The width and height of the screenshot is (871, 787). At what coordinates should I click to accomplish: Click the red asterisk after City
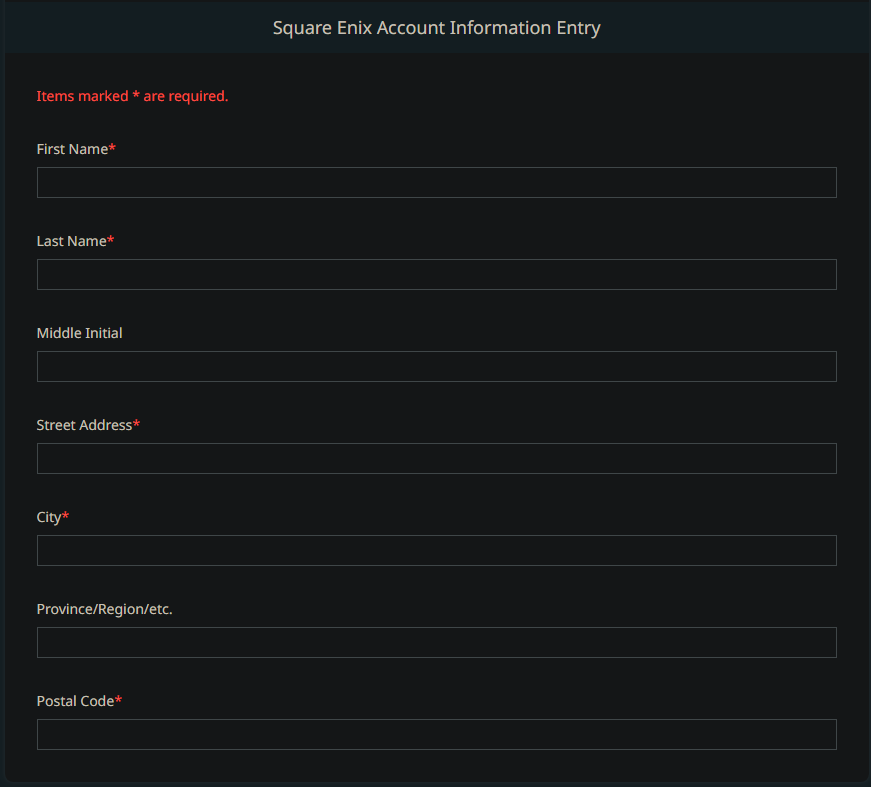coord(66,516)
